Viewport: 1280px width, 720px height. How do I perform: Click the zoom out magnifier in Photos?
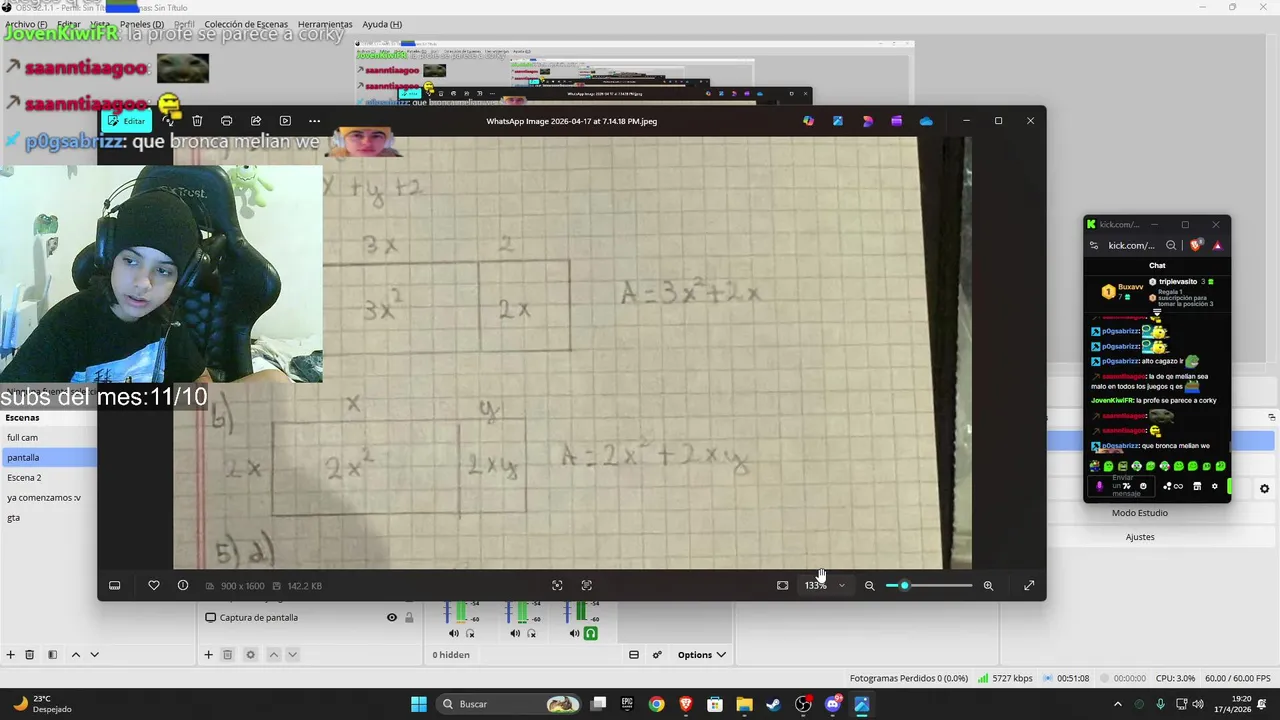click(x=870, y=586)
